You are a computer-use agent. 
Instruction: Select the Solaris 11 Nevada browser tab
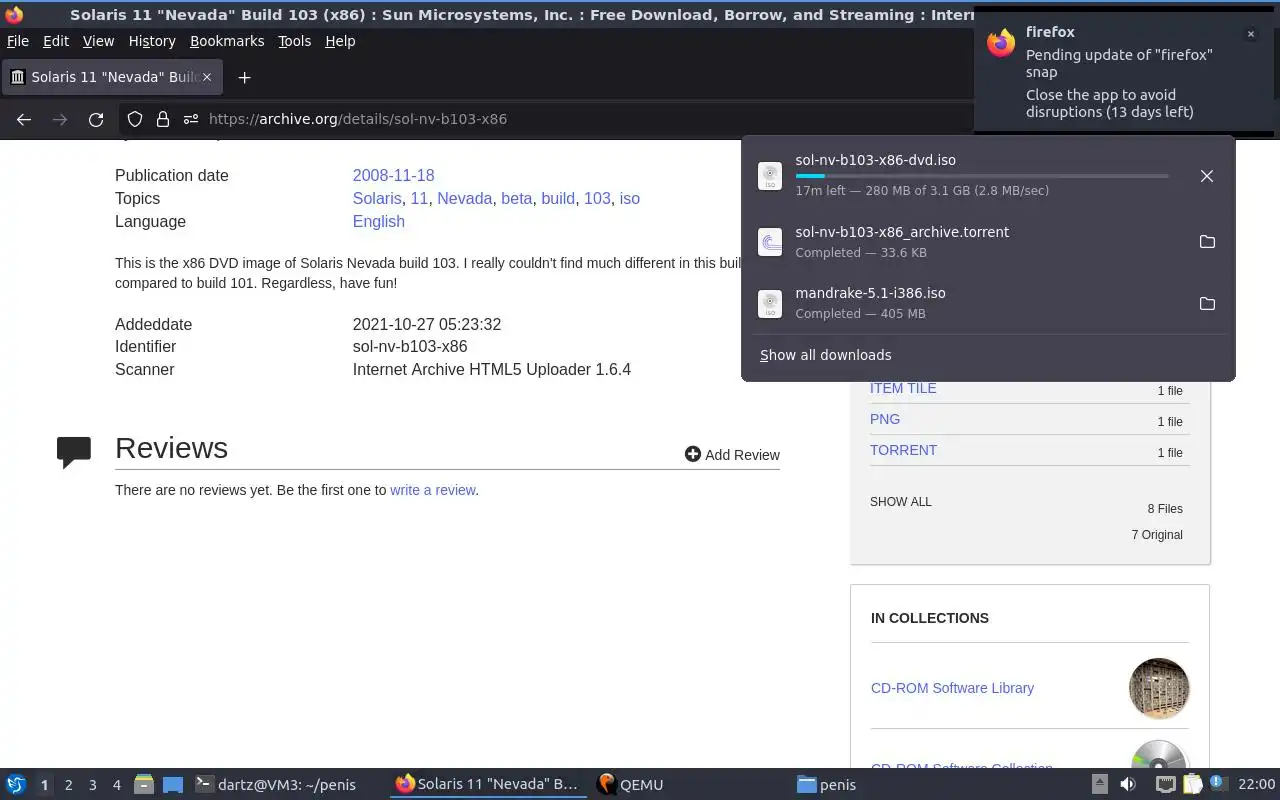(111, 77)
